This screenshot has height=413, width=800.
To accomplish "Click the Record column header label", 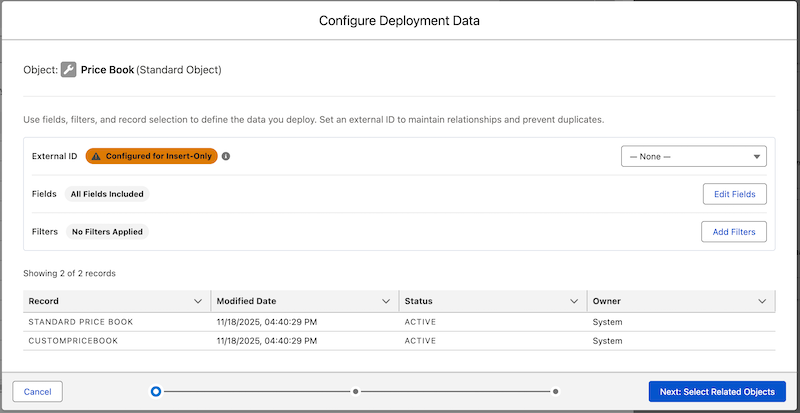I will tap(43, 301).
